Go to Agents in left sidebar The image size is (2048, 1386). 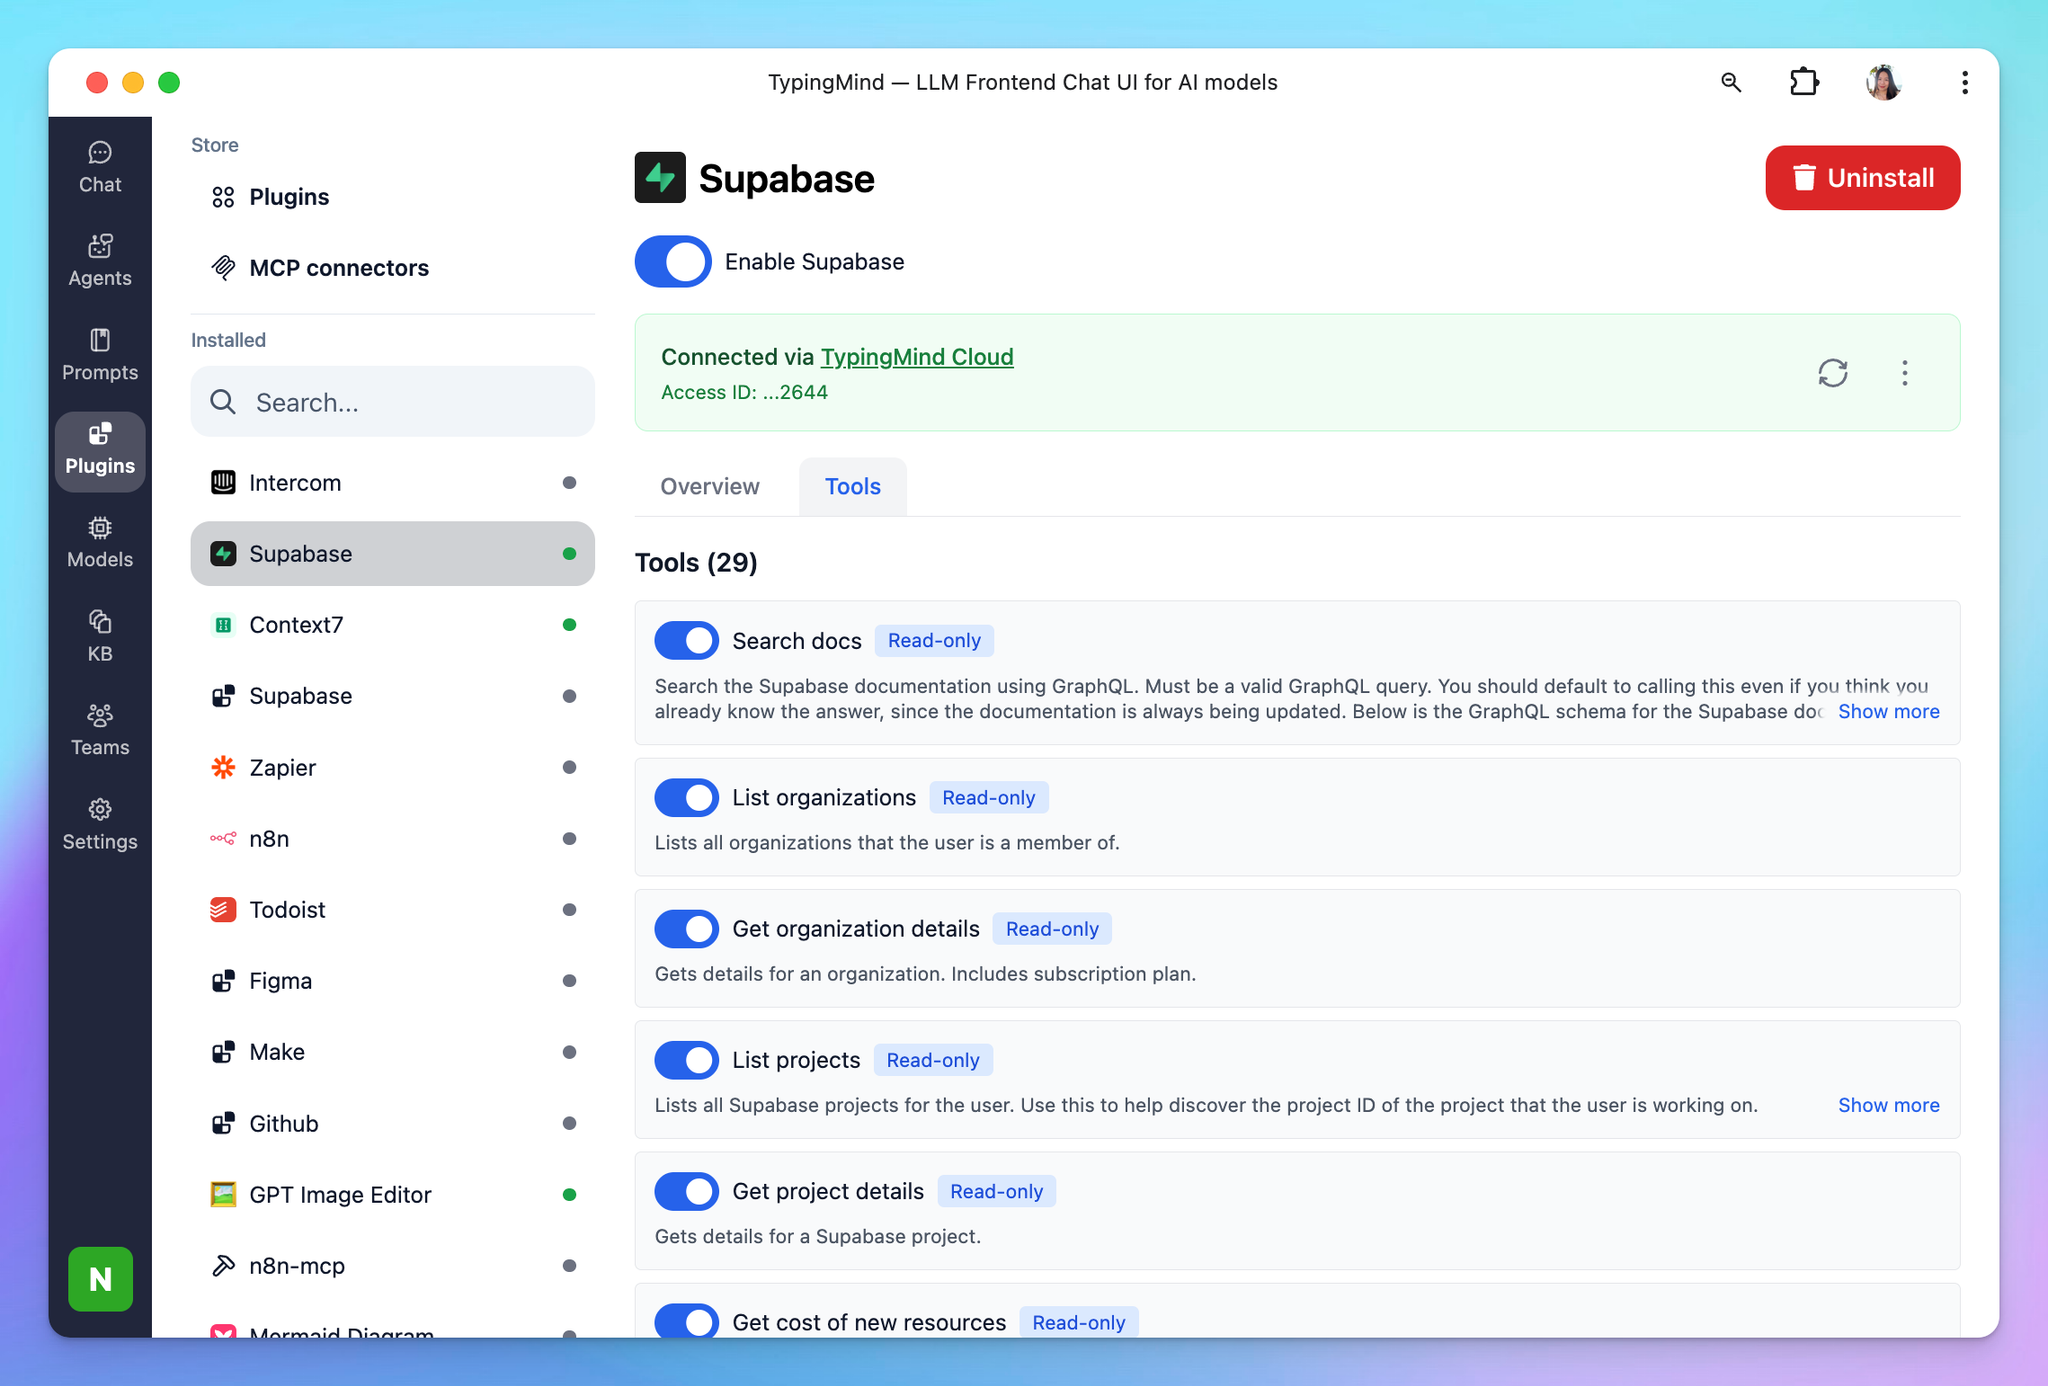[x=100, y=260]
